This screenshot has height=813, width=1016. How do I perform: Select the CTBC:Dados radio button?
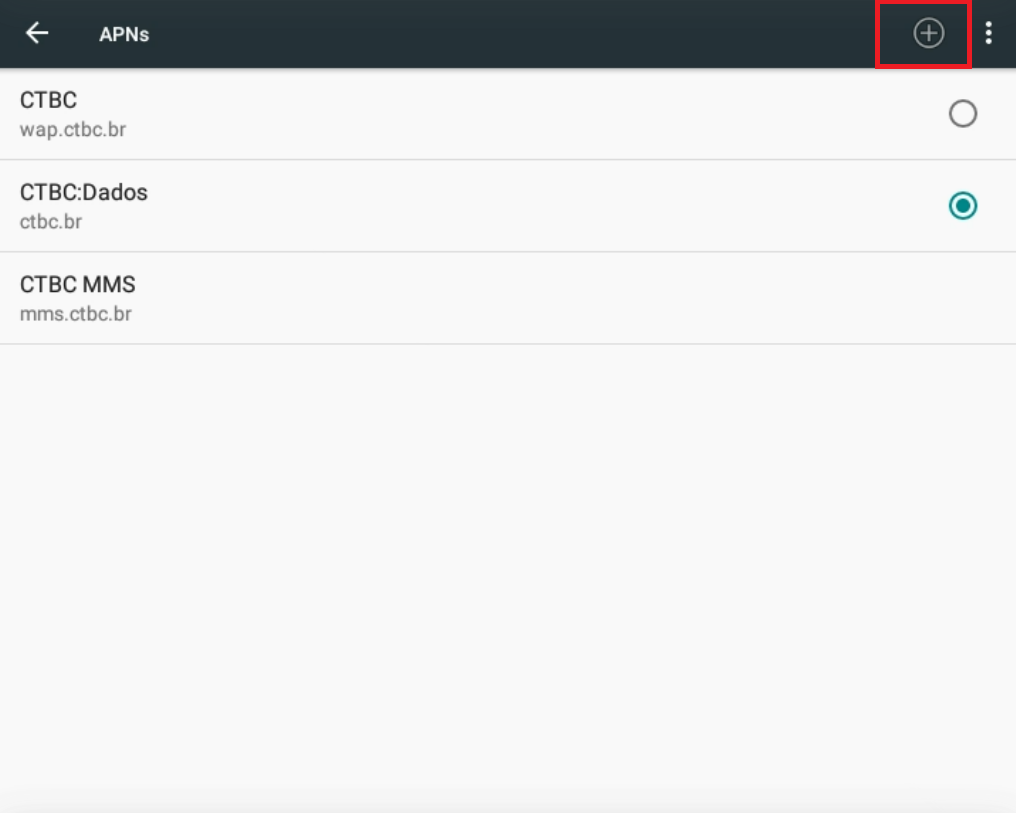(962, 206)
